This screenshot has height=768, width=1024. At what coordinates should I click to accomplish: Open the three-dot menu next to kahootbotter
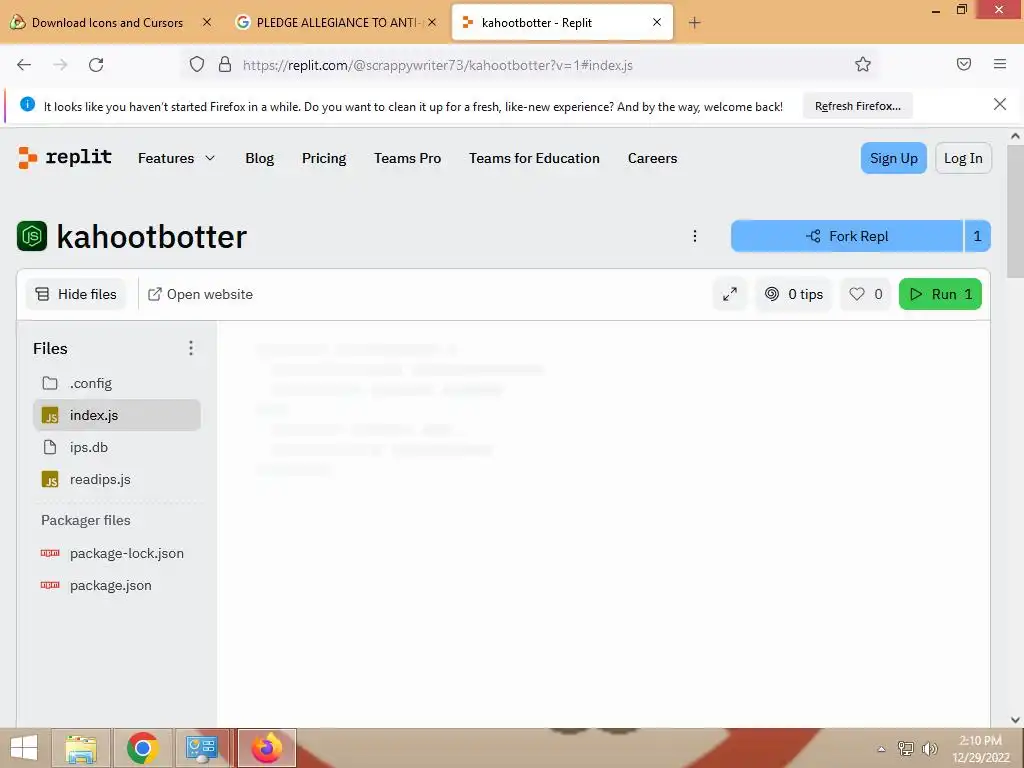695,236
